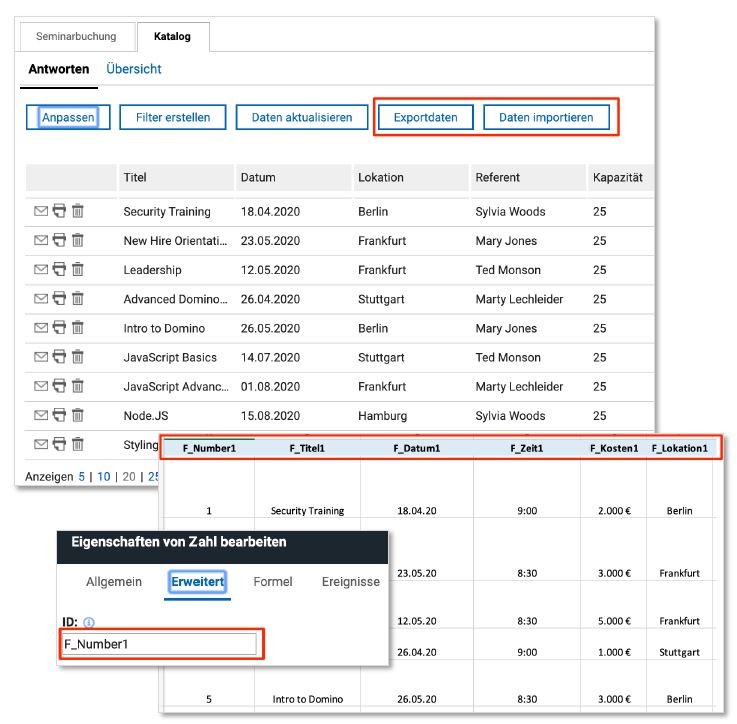The height and width of the screenshot is (724, 737).
Task: Sort by Titel column header
Action: coord(176,177)
